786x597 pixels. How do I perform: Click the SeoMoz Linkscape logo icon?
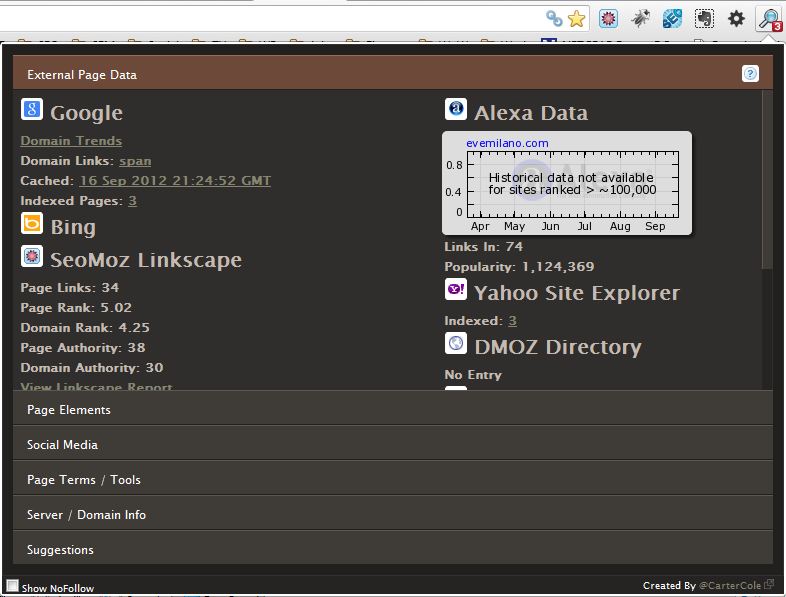coord(32,256)
